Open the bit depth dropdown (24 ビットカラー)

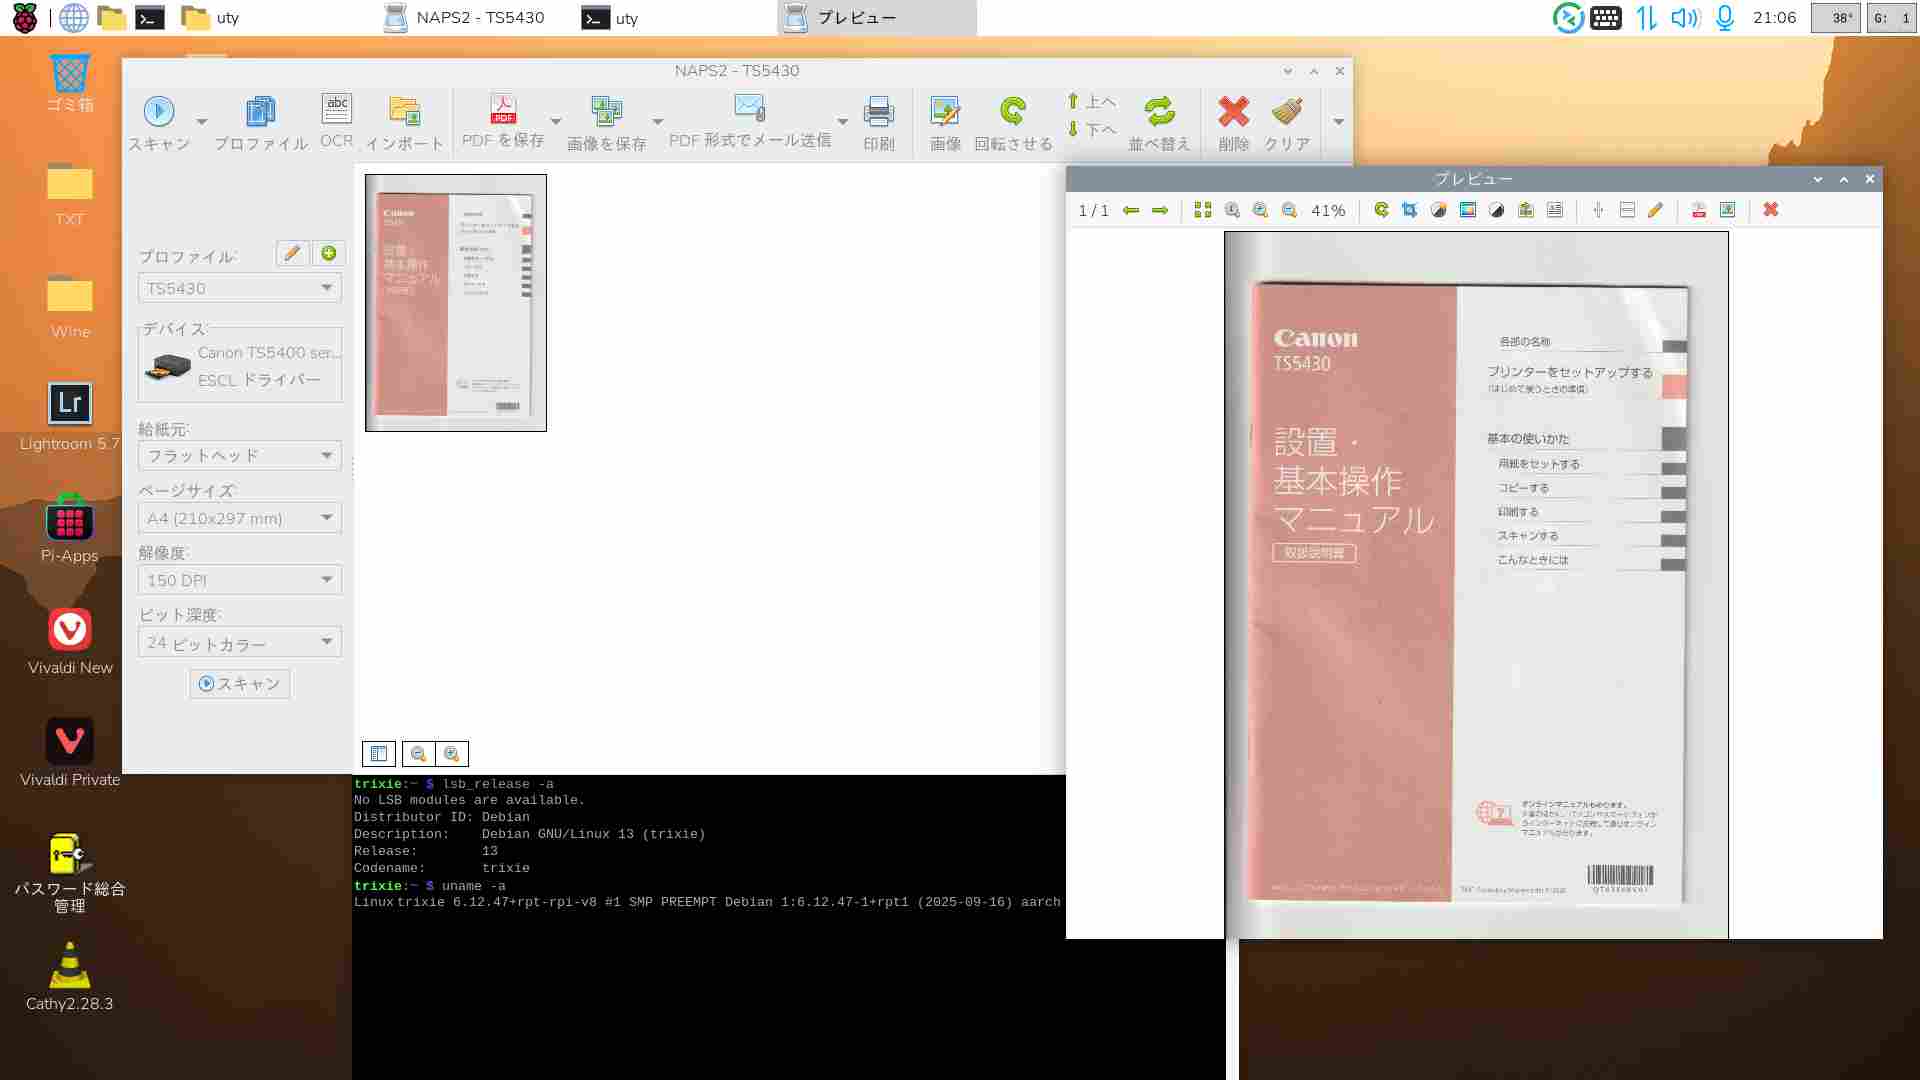click(x=240, y=642)
